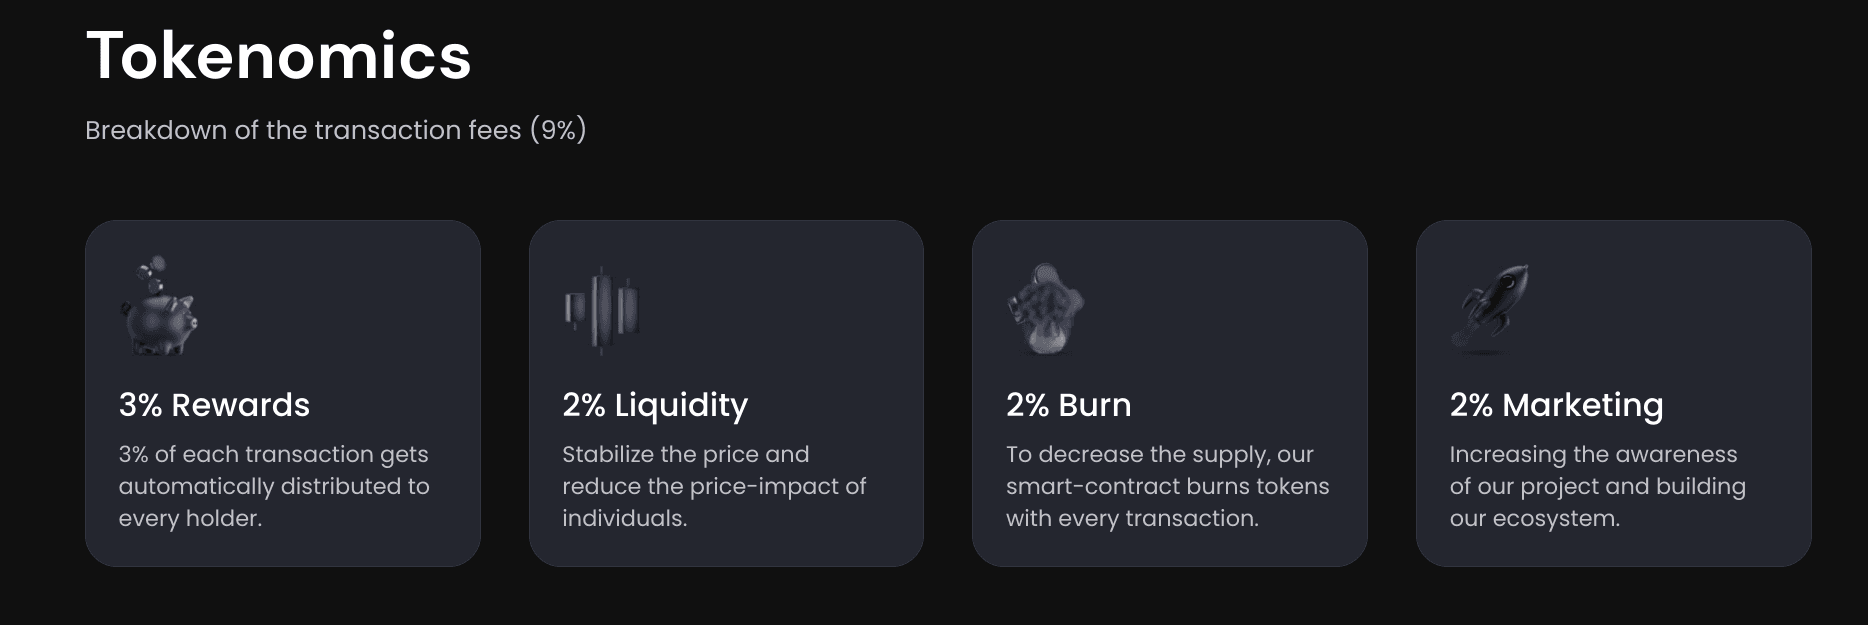Click the rocket Marketing icon

[x=1490, y=309]
